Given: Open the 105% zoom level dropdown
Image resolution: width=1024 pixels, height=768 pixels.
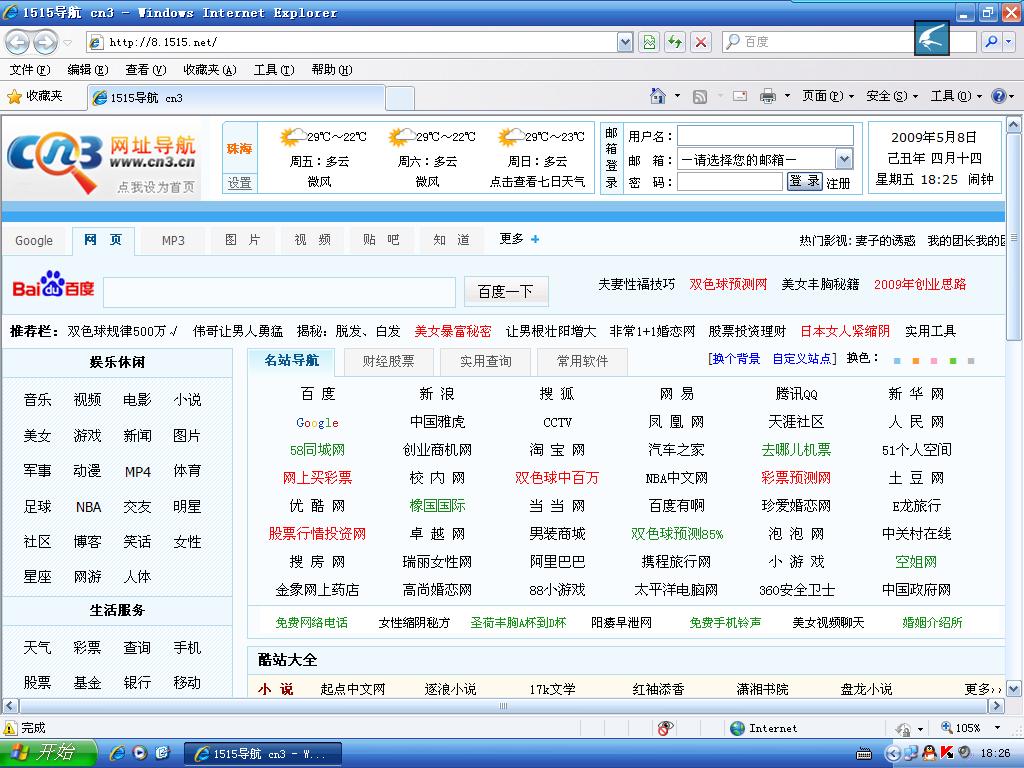Looking at the screenshot, I should [x=995, y=728].
